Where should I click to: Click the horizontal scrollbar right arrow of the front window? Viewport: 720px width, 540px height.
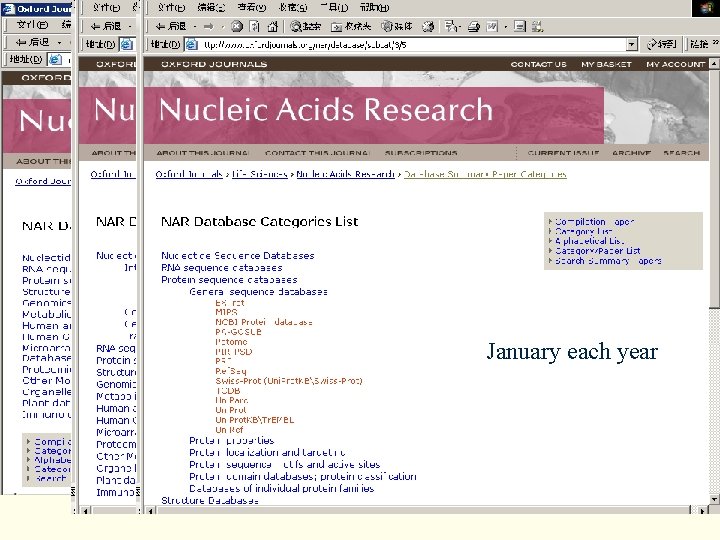click(x=703, y=510)
